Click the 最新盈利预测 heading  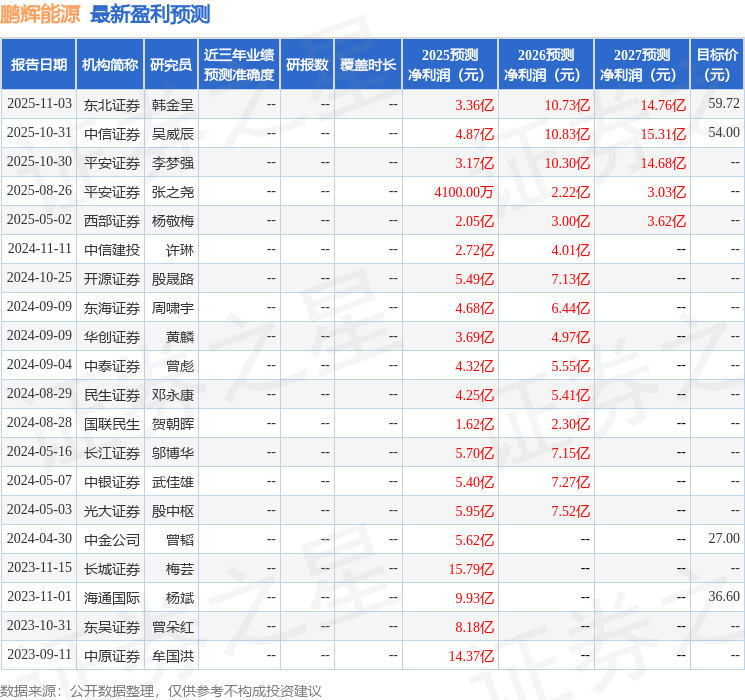[150, 14]
